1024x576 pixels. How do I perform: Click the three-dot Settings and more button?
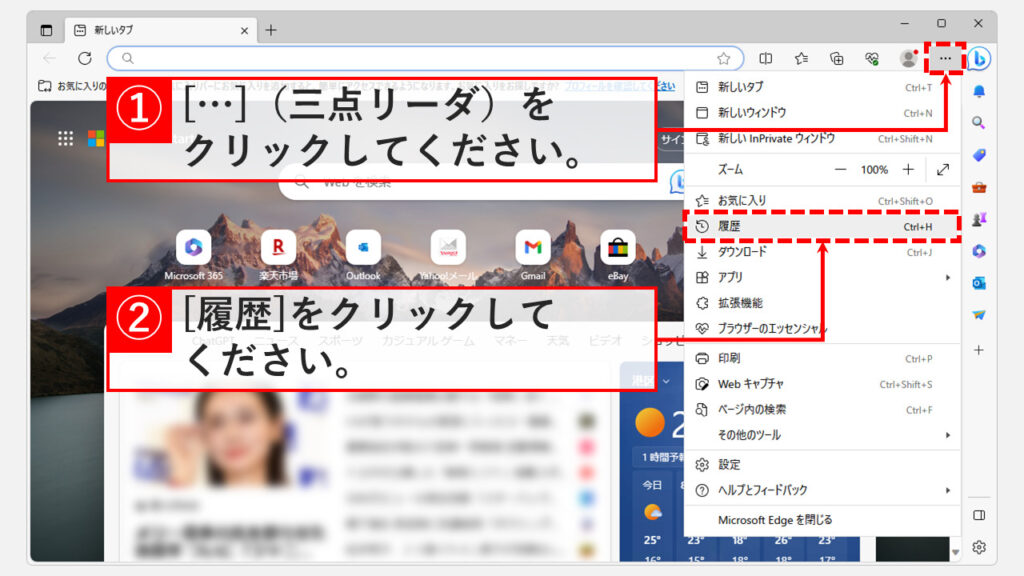(945, 59)
